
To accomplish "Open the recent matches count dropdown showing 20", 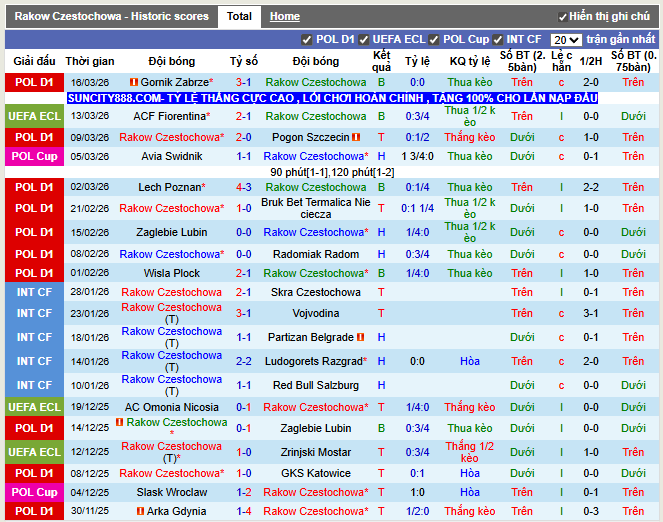I will [566, 40].
